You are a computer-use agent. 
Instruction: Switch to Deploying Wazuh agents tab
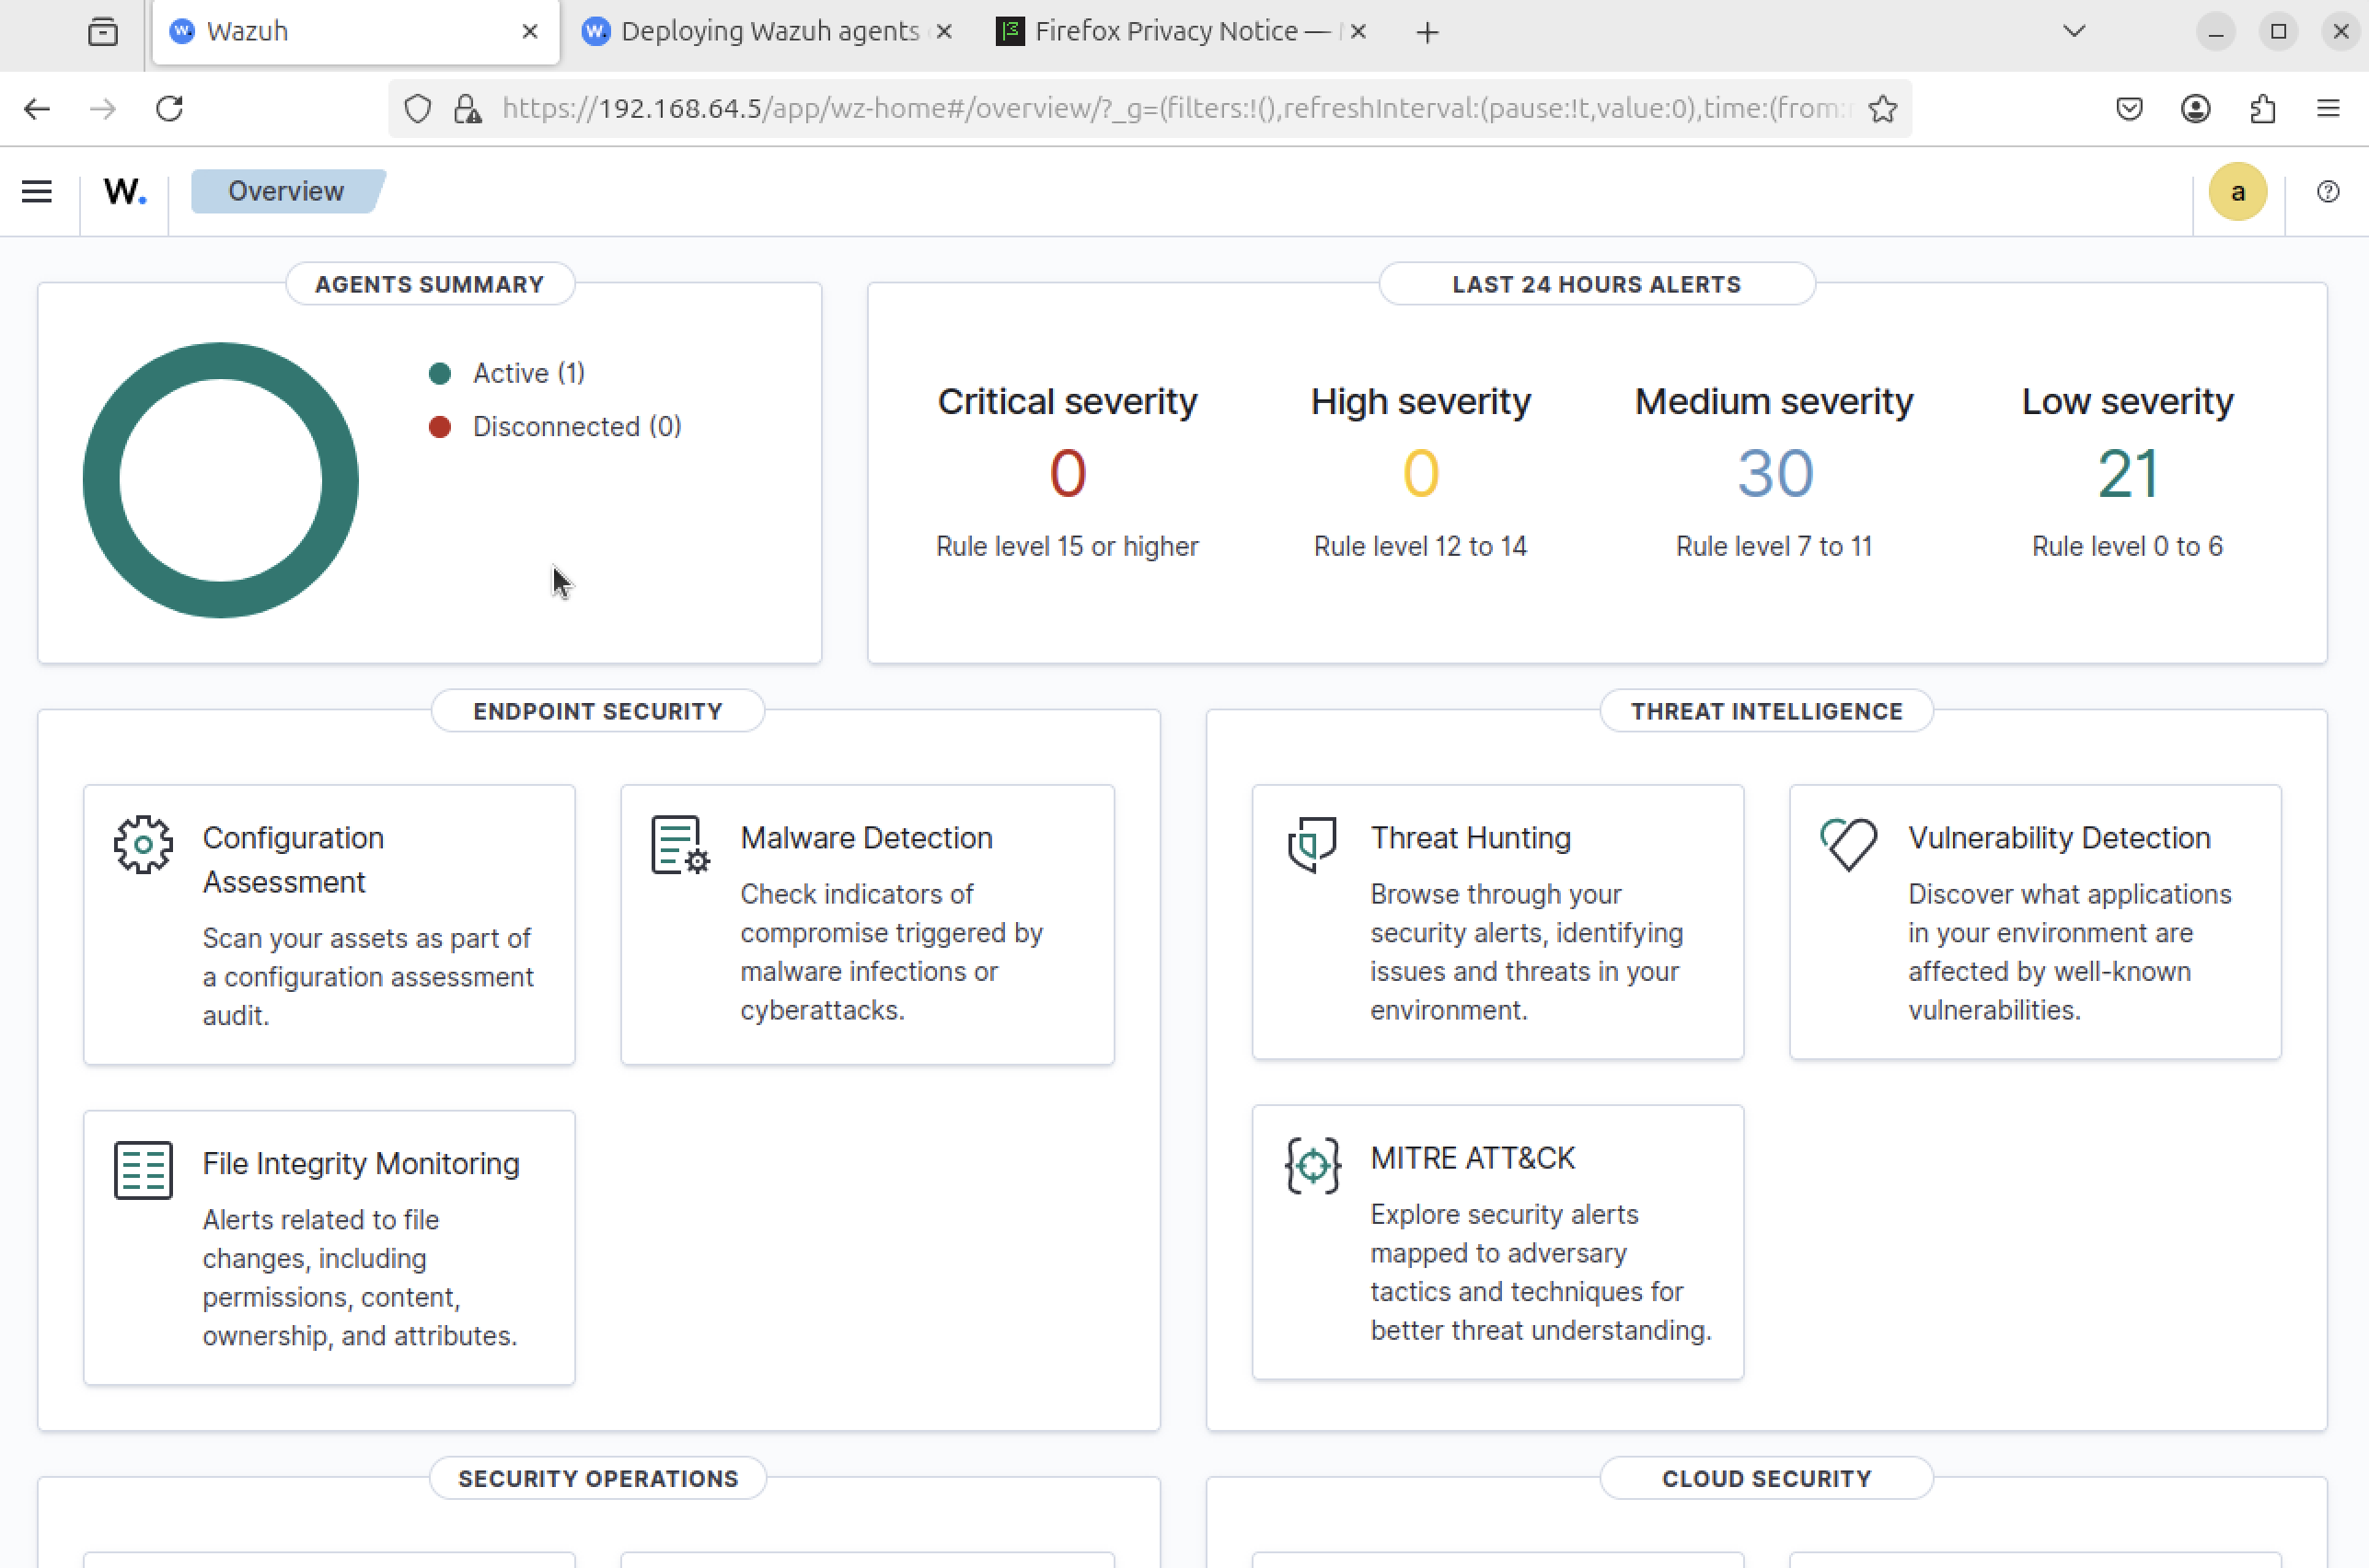(769, 31)
